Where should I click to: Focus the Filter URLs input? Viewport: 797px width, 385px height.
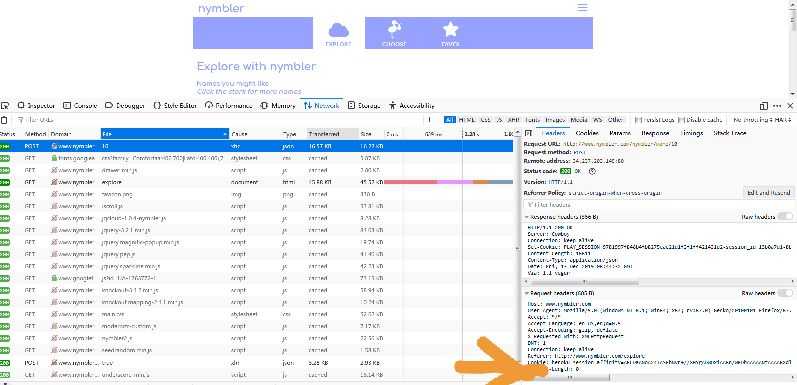click(x=219, y=120)
